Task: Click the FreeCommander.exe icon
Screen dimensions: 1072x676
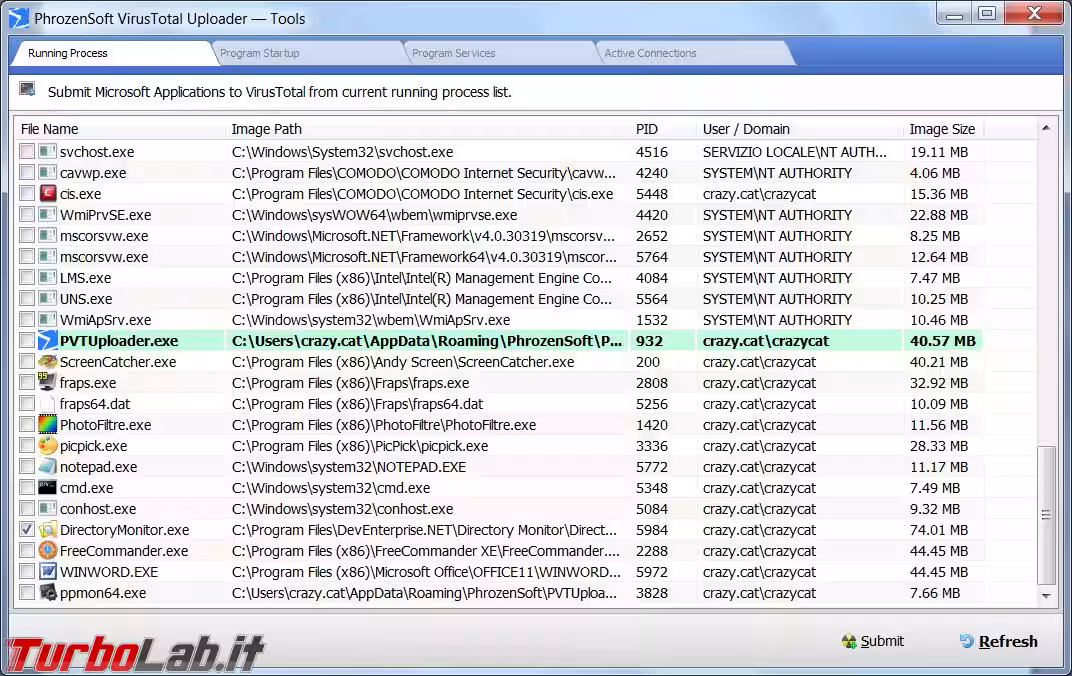Action: (48, 551)
